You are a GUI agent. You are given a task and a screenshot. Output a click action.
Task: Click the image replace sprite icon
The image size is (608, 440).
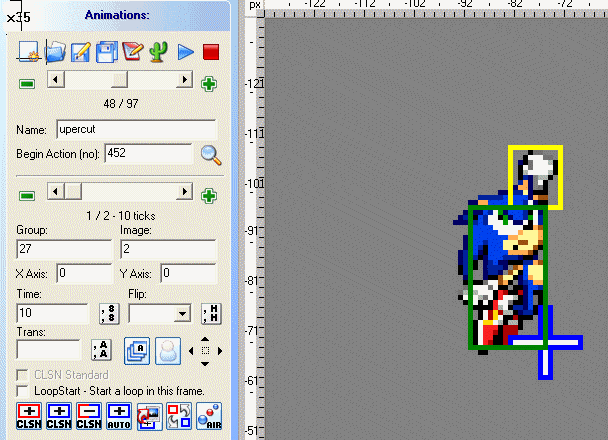tap(149, 416)
